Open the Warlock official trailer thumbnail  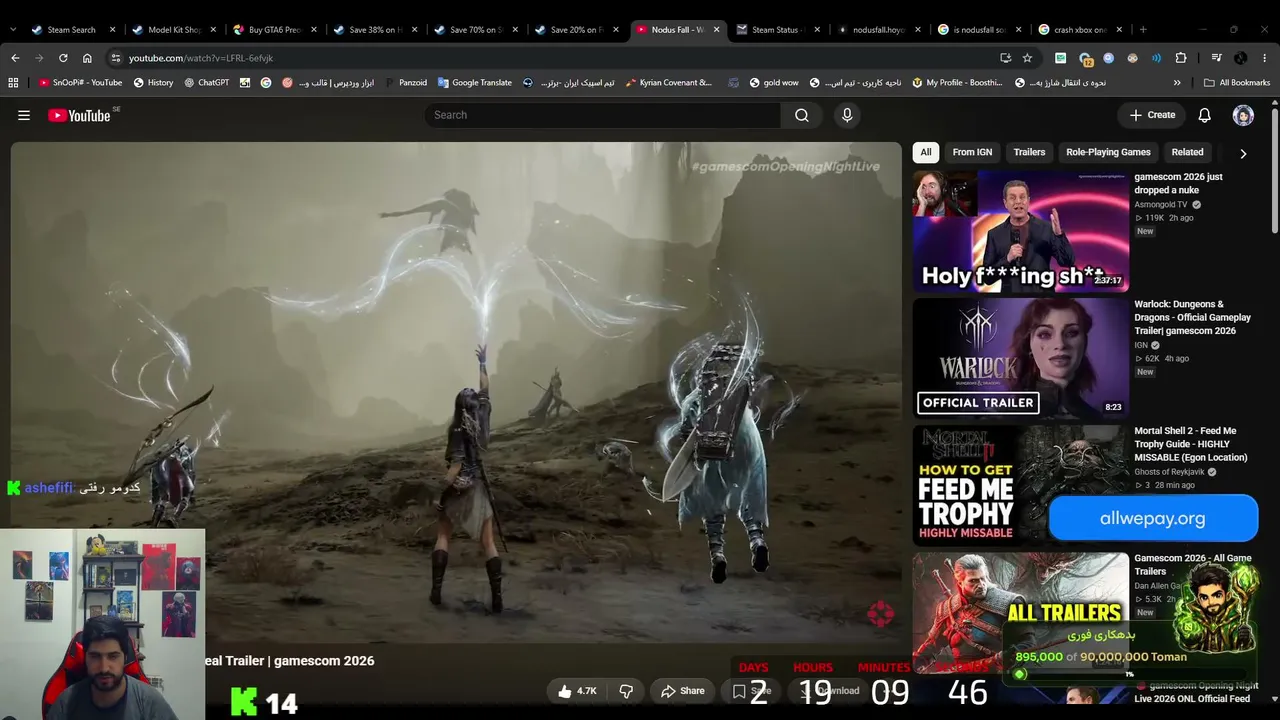coord(1020,358)
